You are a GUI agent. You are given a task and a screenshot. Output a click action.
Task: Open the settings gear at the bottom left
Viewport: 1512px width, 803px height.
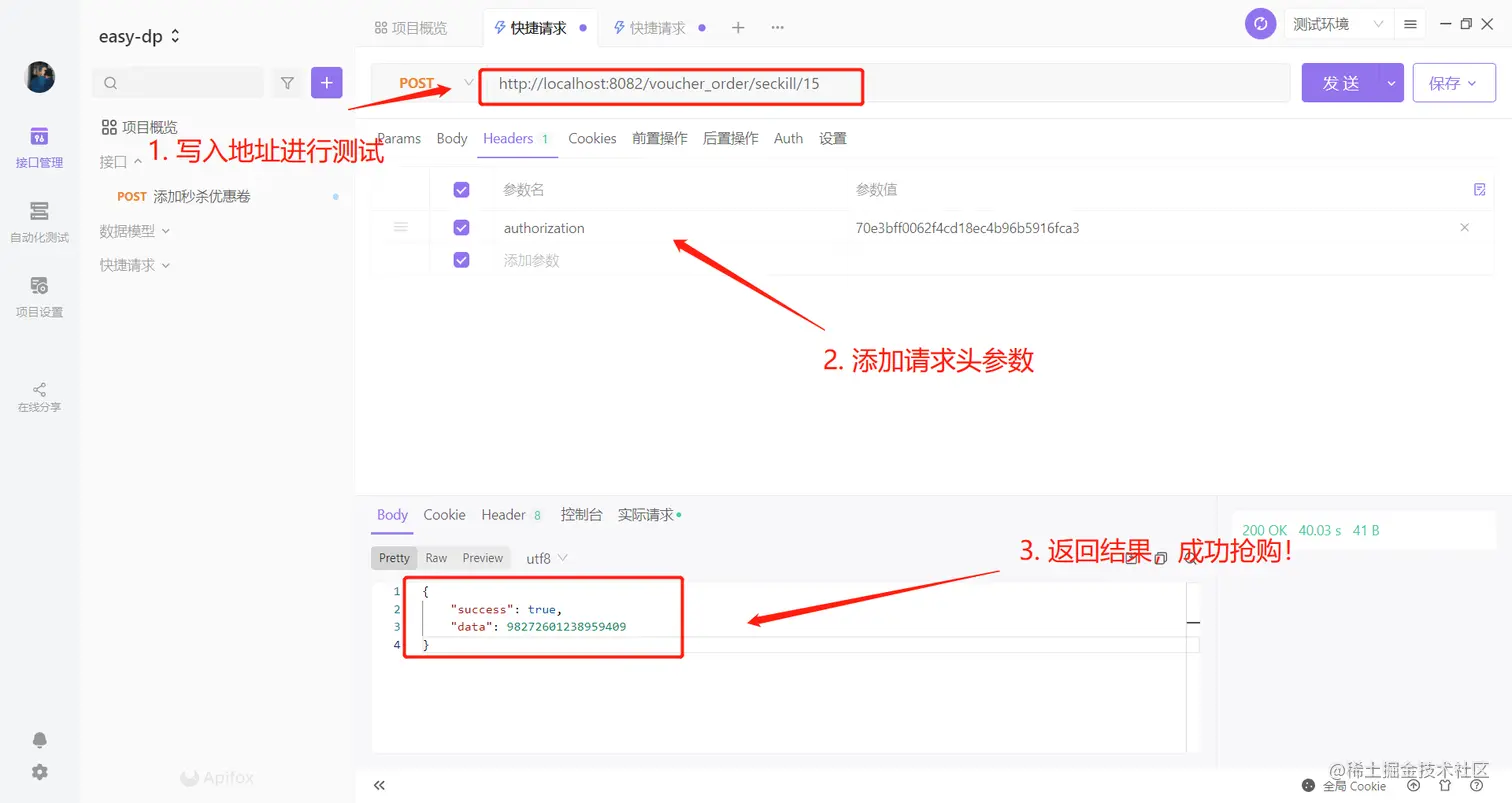[x=39, y=771]
